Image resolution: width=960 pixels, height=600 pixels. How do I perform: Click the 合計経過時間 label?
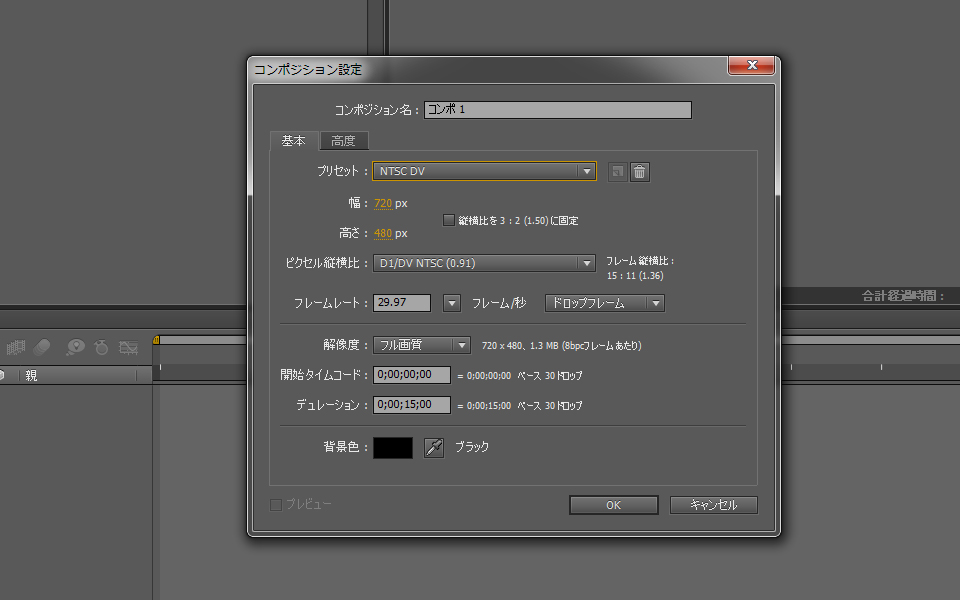(x=903, y=296)
